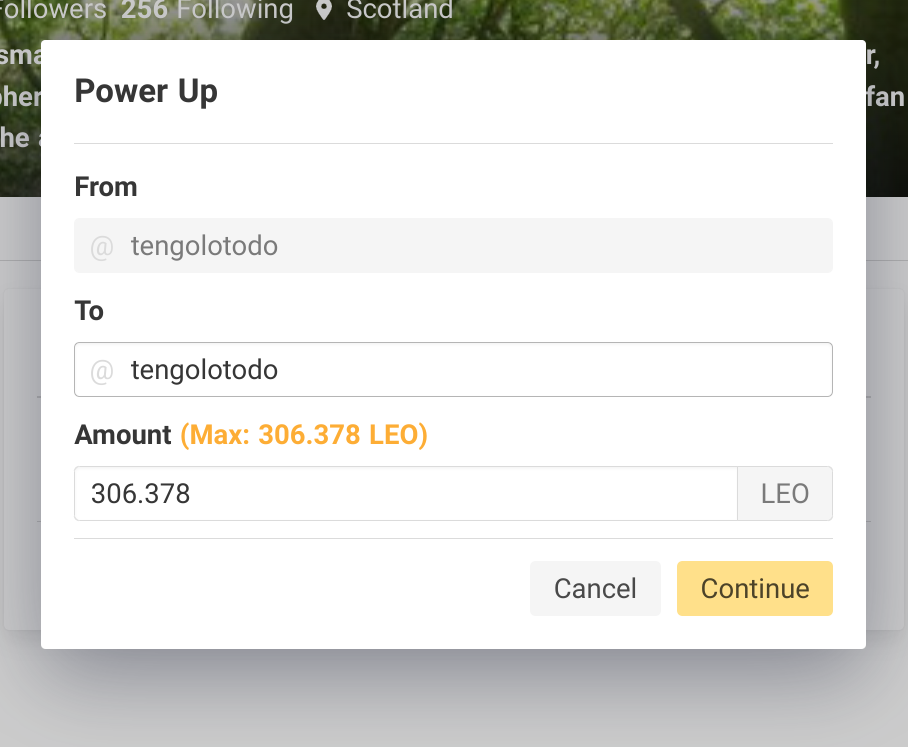Viewport: 908px width, 747px height.
Task: Click the Scotland location text
Action: 400,10
